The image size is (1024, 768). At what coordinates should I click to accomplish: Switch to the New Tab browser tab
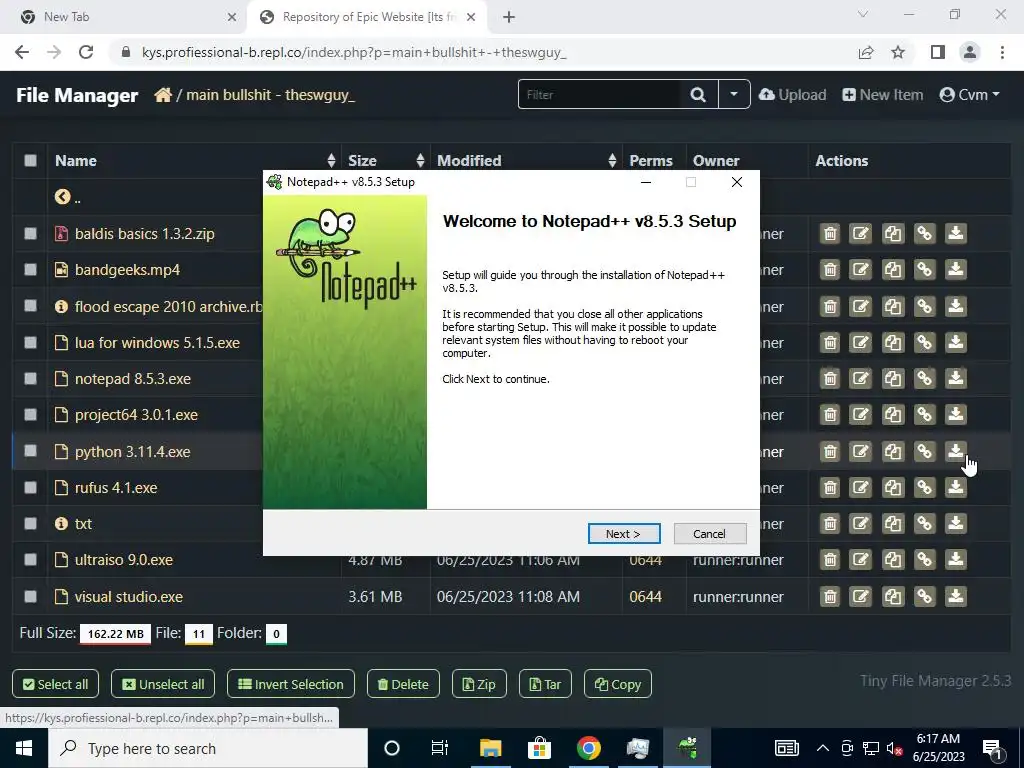(x=123, y=17)
